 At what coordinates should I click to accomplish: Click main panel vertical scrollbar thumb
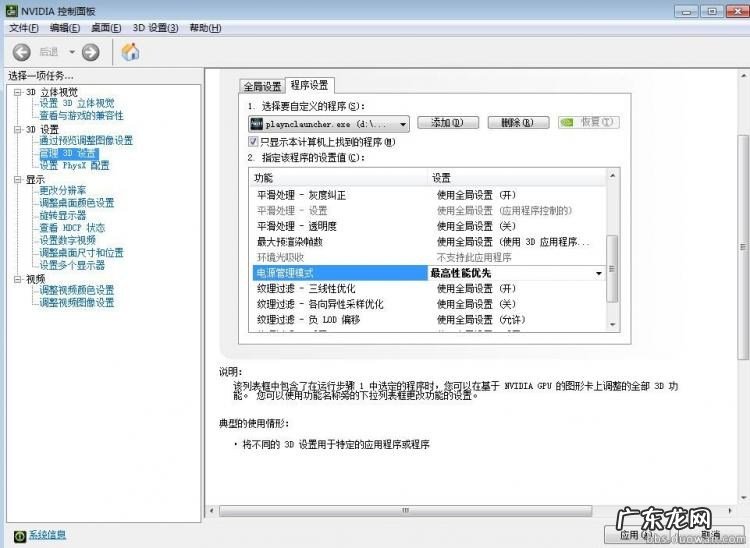[x=743, y=247]
